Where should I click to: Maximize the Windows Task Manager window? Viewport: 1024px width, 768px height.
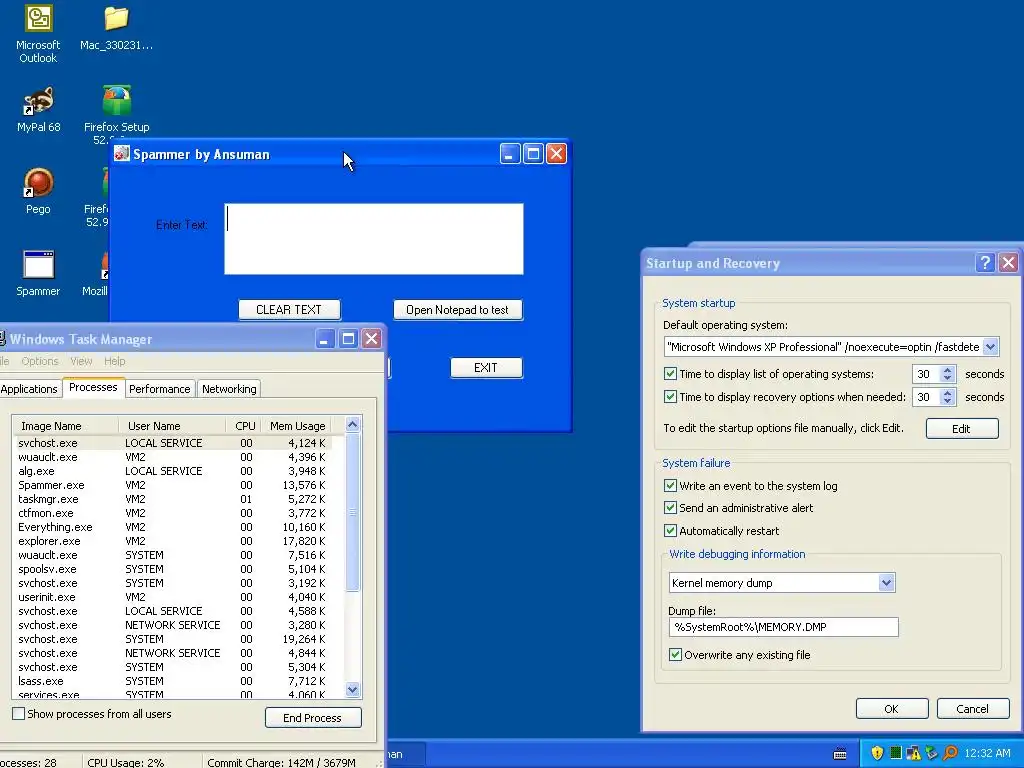[x=348, y=338]
